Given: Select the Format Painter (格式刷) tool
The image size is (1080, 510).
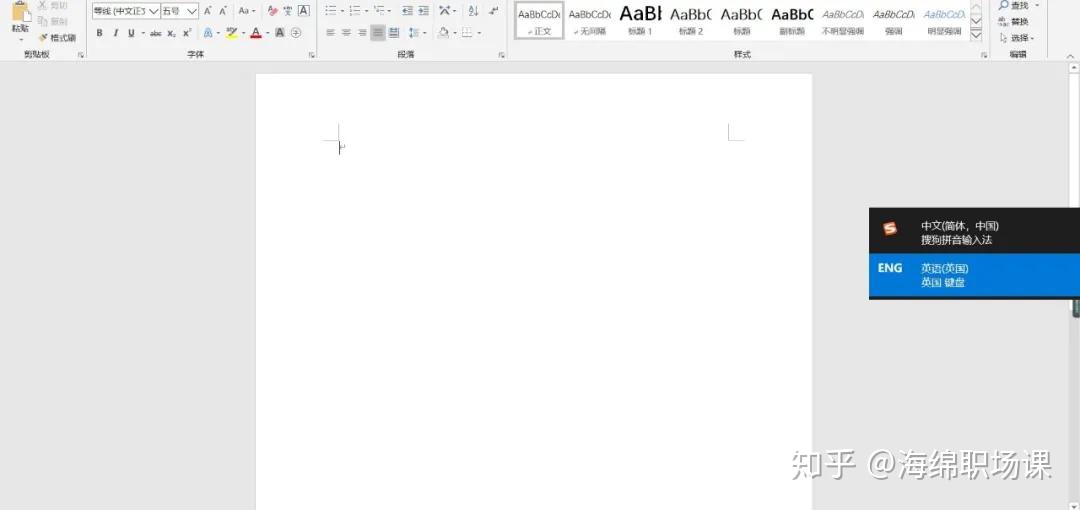Looking at the screenshot, I should point(56,38).
